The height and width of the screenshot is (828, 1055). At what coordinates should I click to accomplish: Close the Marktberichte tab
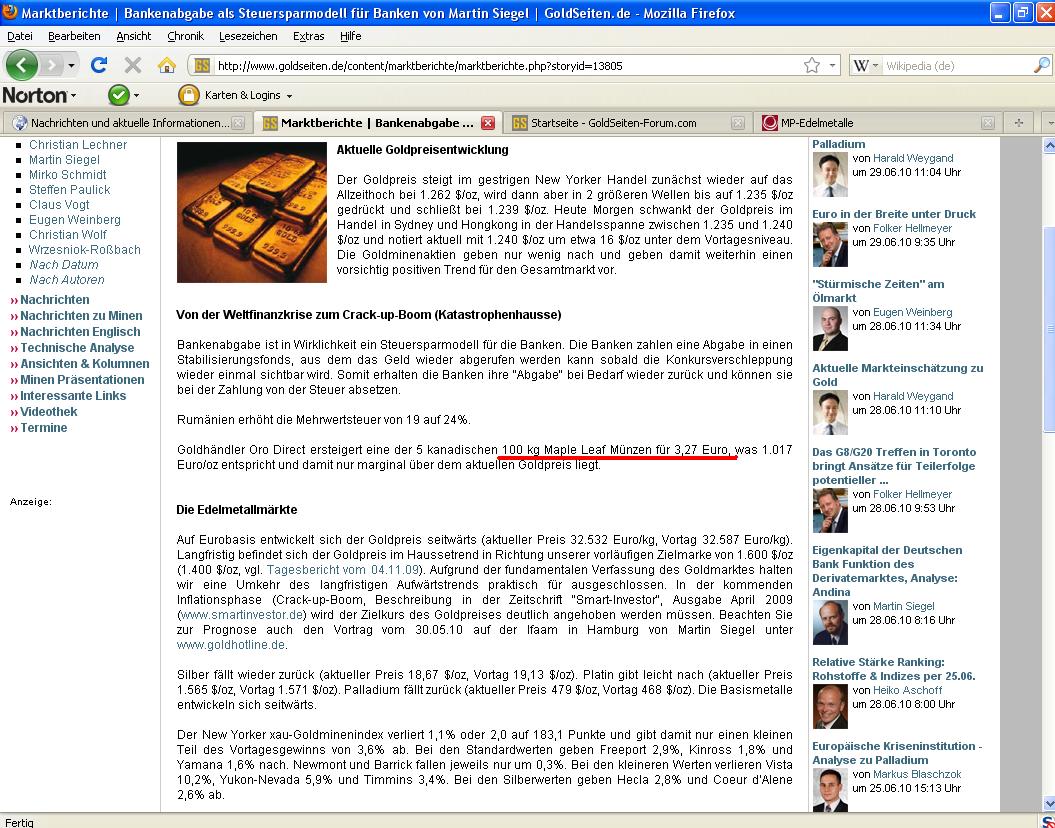coord(488,122)
